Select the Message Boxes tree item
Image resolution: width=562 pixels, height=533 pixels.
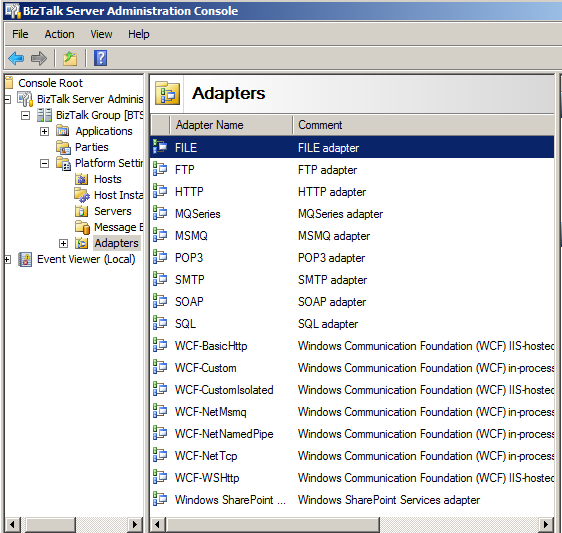118,227
